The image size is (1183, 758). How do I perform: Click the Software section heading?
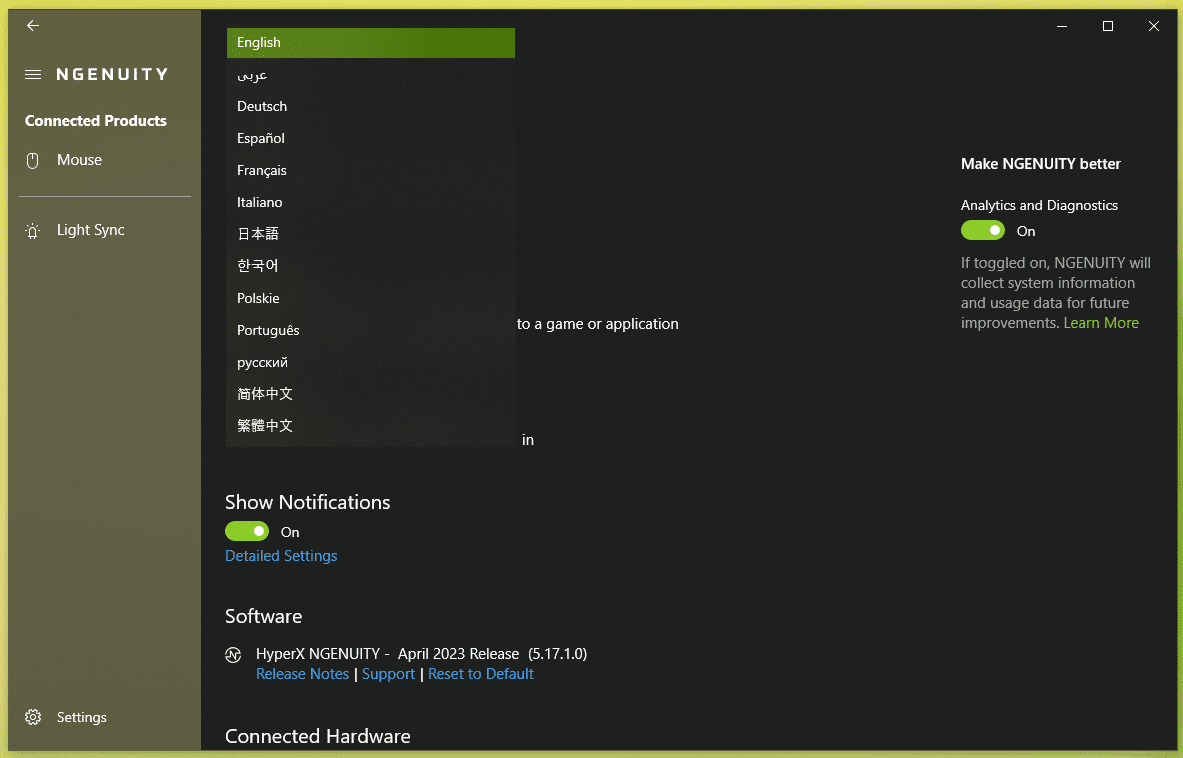(x=263, y=616)
